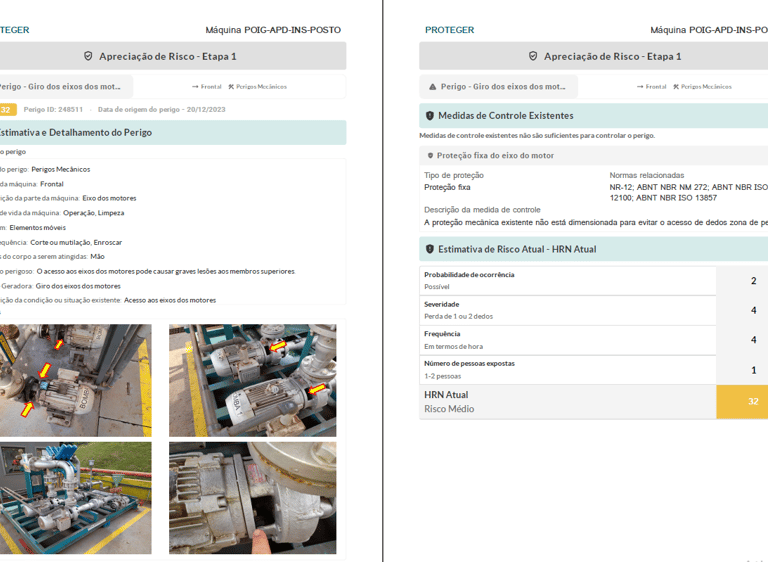The image size is (768, 562).
Task: Click the small shield icon before Proteção fixa do eixo do motor
Action: (x=431, y=155)
